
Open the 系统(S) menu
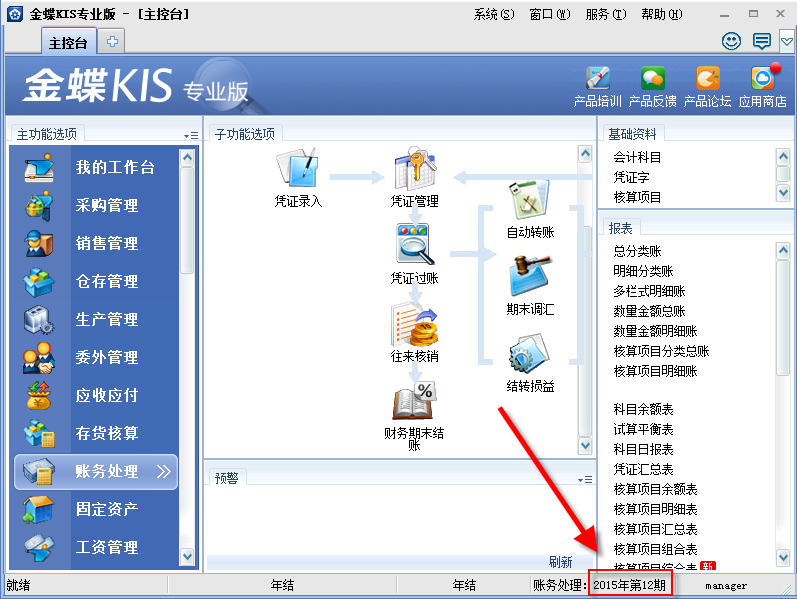coord(493,14)
